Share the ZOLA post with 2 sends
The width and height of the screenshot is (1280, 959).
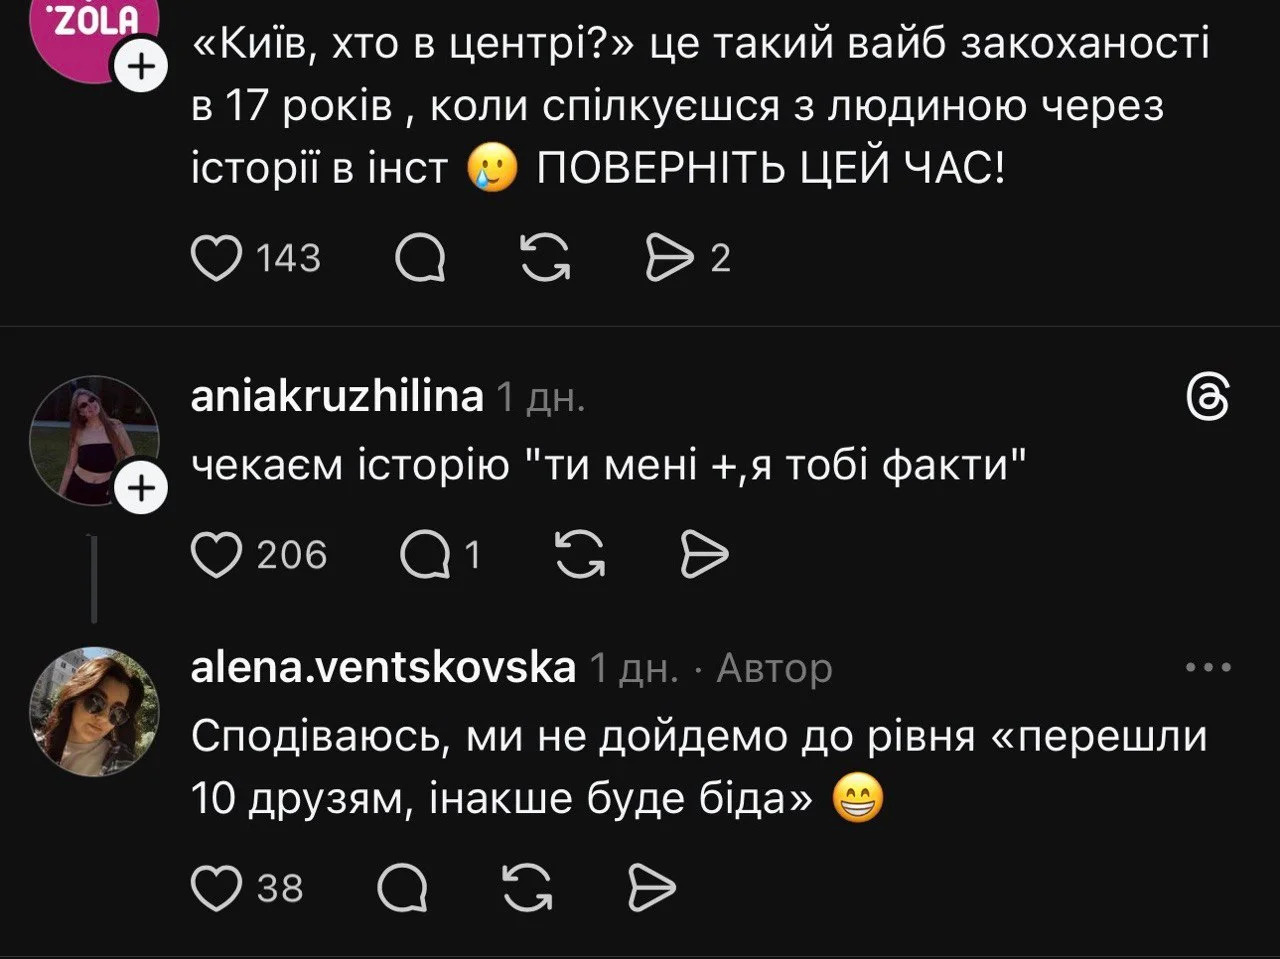(673, 259)
